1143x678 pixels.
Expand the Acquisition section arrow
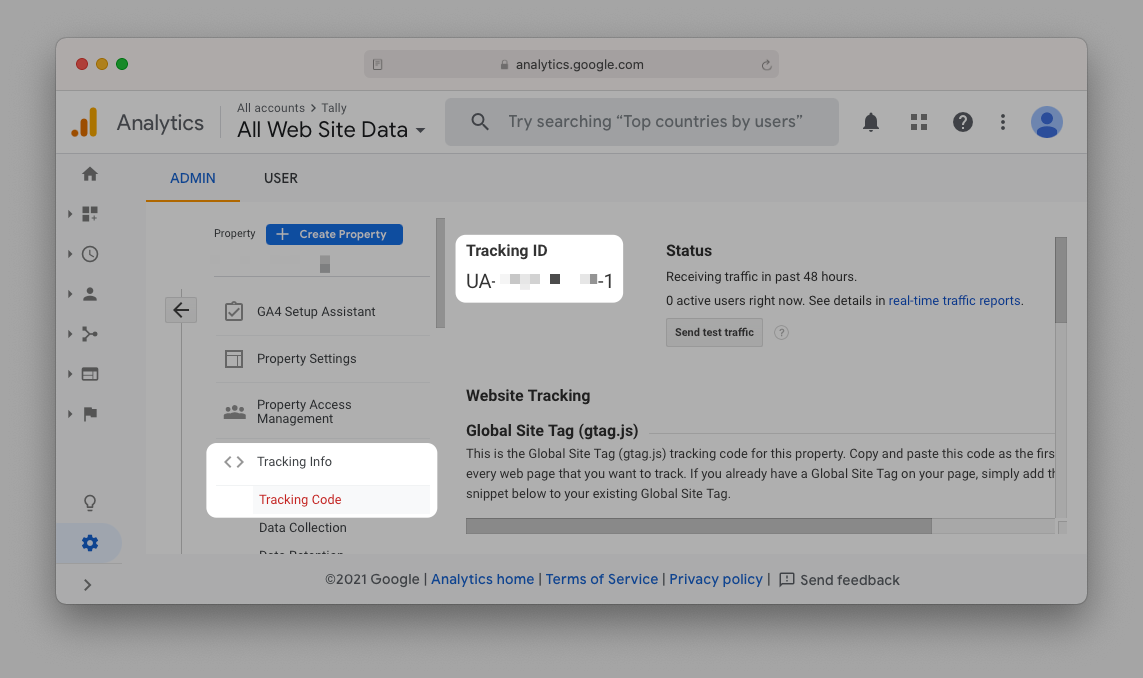[x=70, y=334]
